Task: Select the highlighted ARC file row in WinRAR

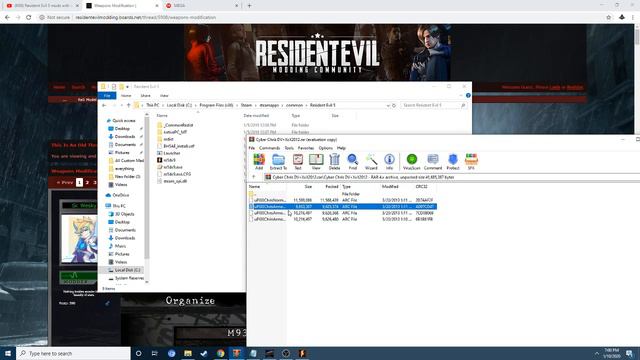Action: tap(342, 207)
